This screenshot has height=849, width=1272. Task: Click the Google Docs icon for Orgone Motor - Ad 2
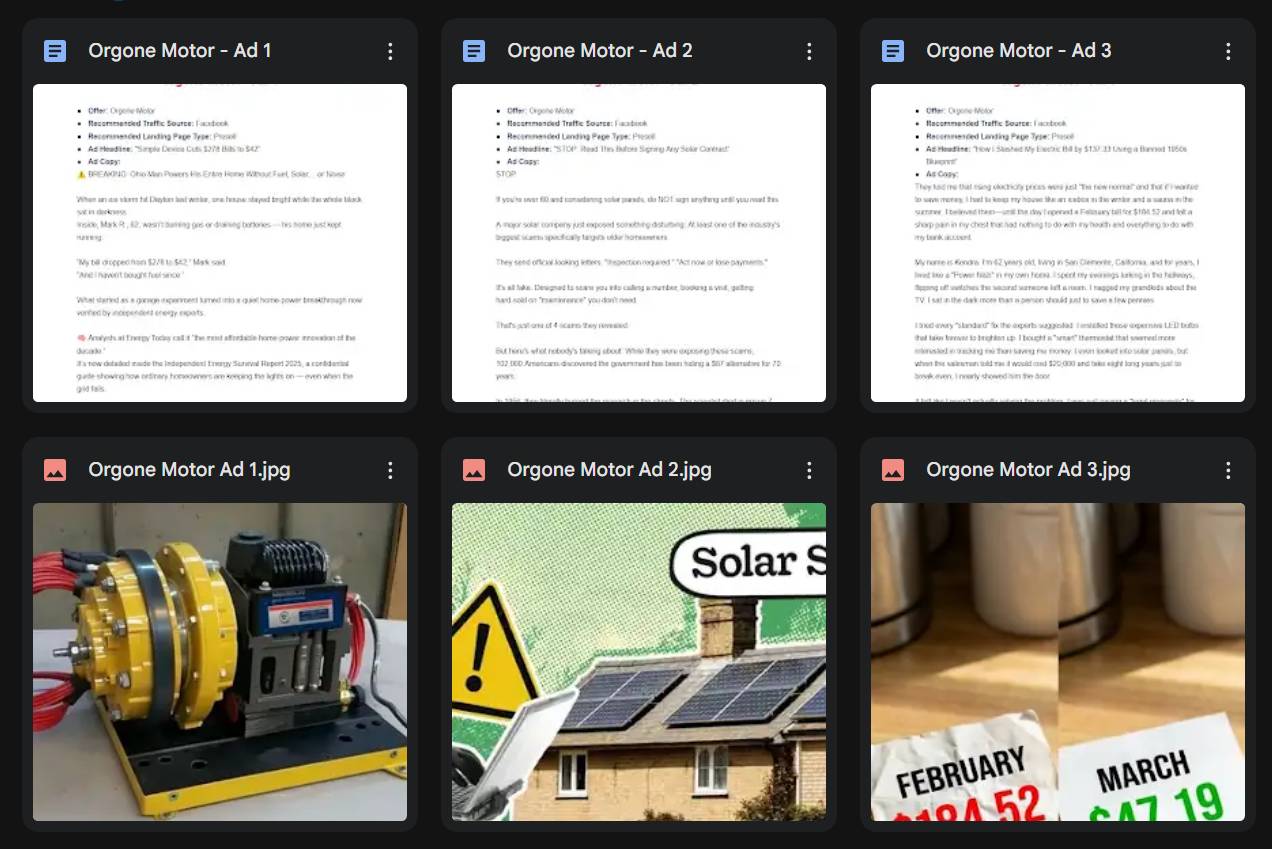(474, 51)
